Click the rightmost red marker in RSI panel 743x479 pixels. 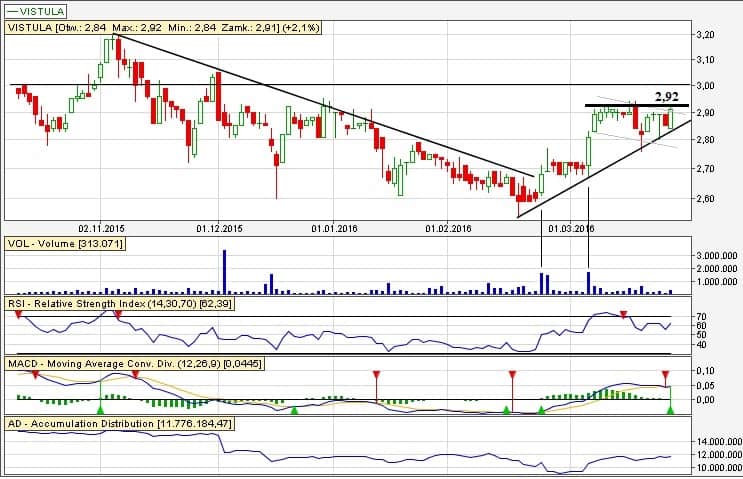pyautogui.click(x=624, y=314)
